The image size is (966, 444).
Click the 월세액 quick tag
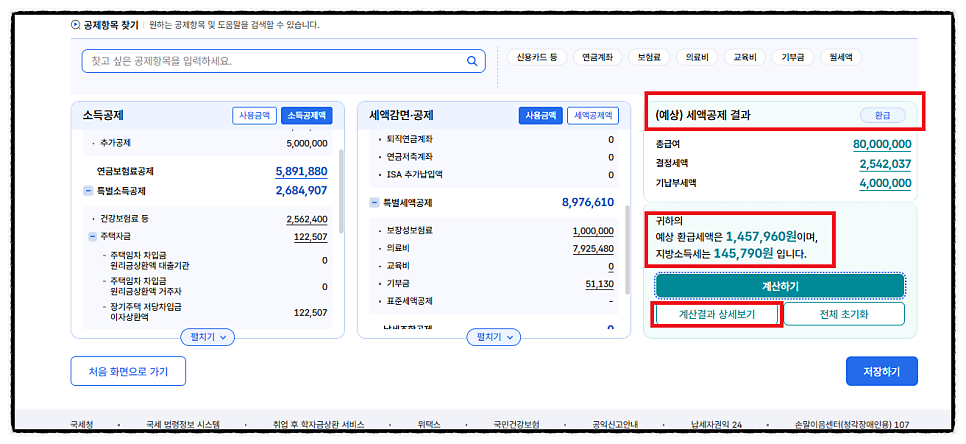click(x=841, y=57)
